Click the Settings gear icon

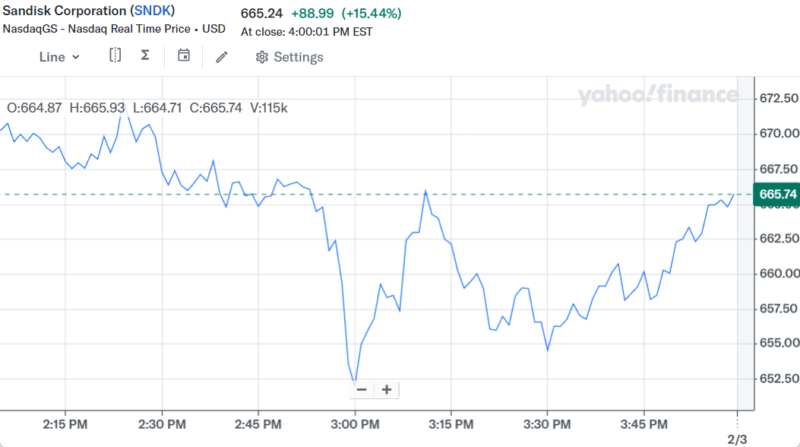(x=262, y=57)
